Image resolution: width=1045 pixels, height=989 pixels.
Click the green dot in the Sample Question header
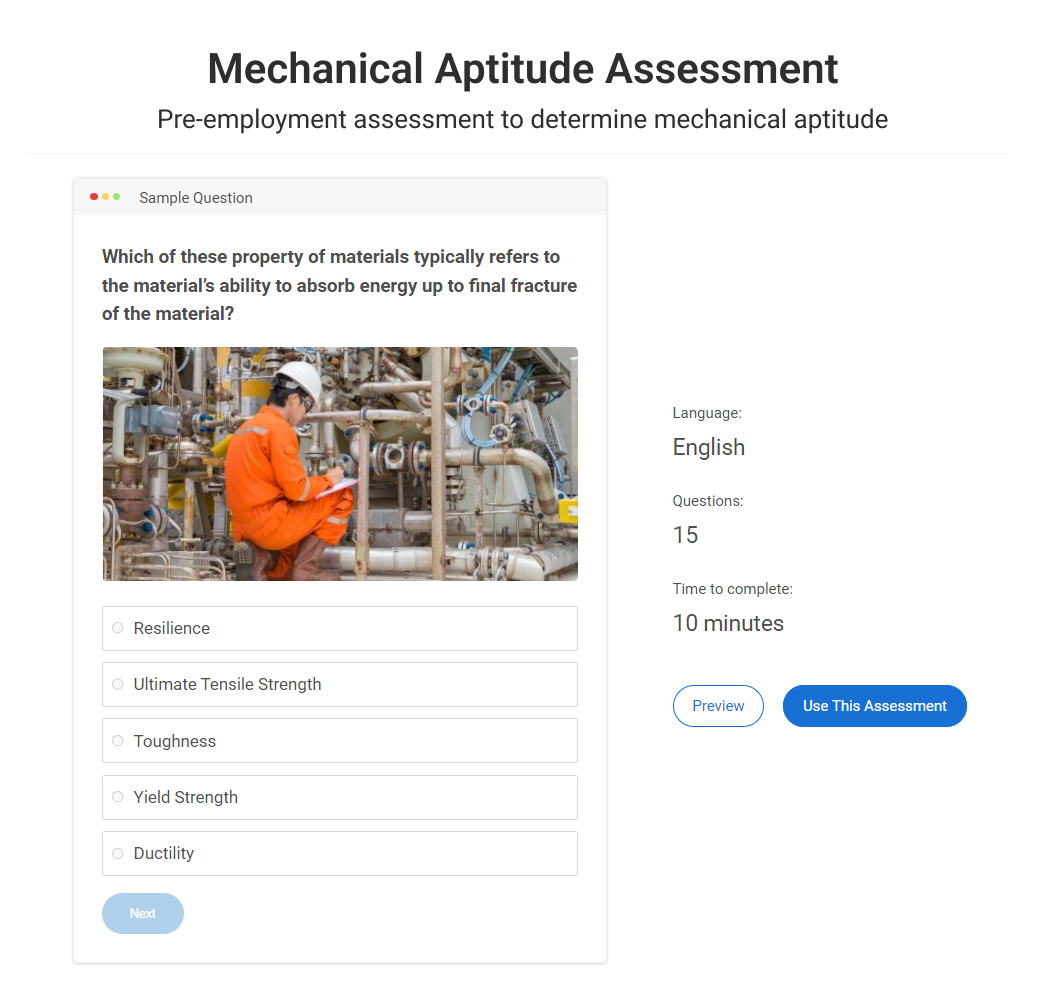pos(117,197)
